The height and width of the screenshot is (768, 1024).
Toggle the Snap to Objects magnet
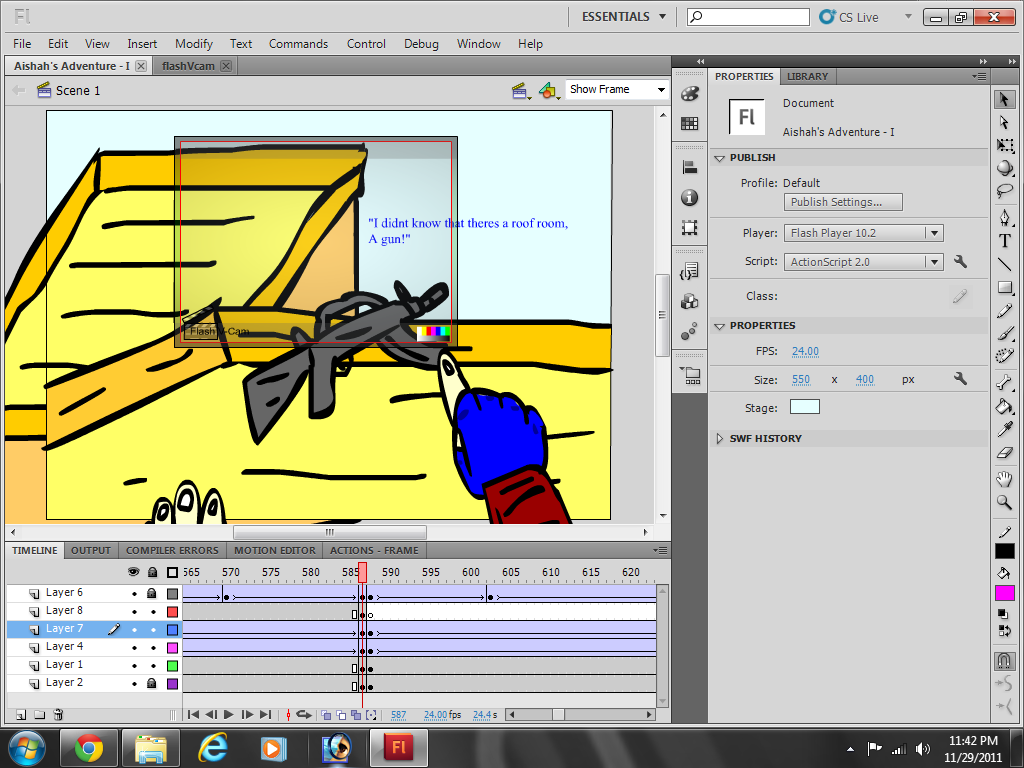pos(1004,661)
